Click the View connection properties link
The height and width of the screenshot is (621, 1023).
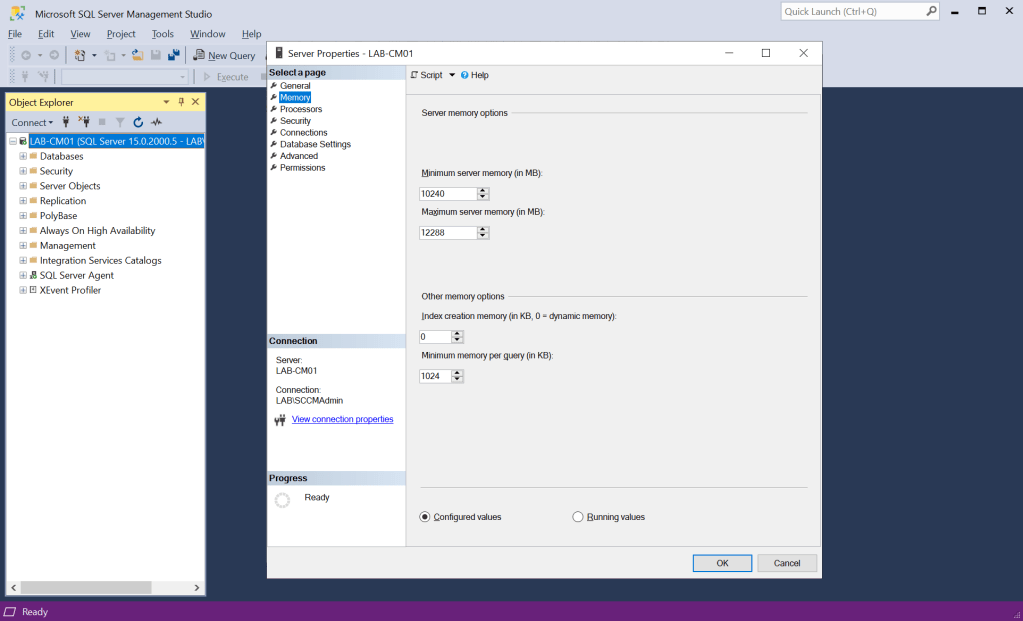point(342,419)
